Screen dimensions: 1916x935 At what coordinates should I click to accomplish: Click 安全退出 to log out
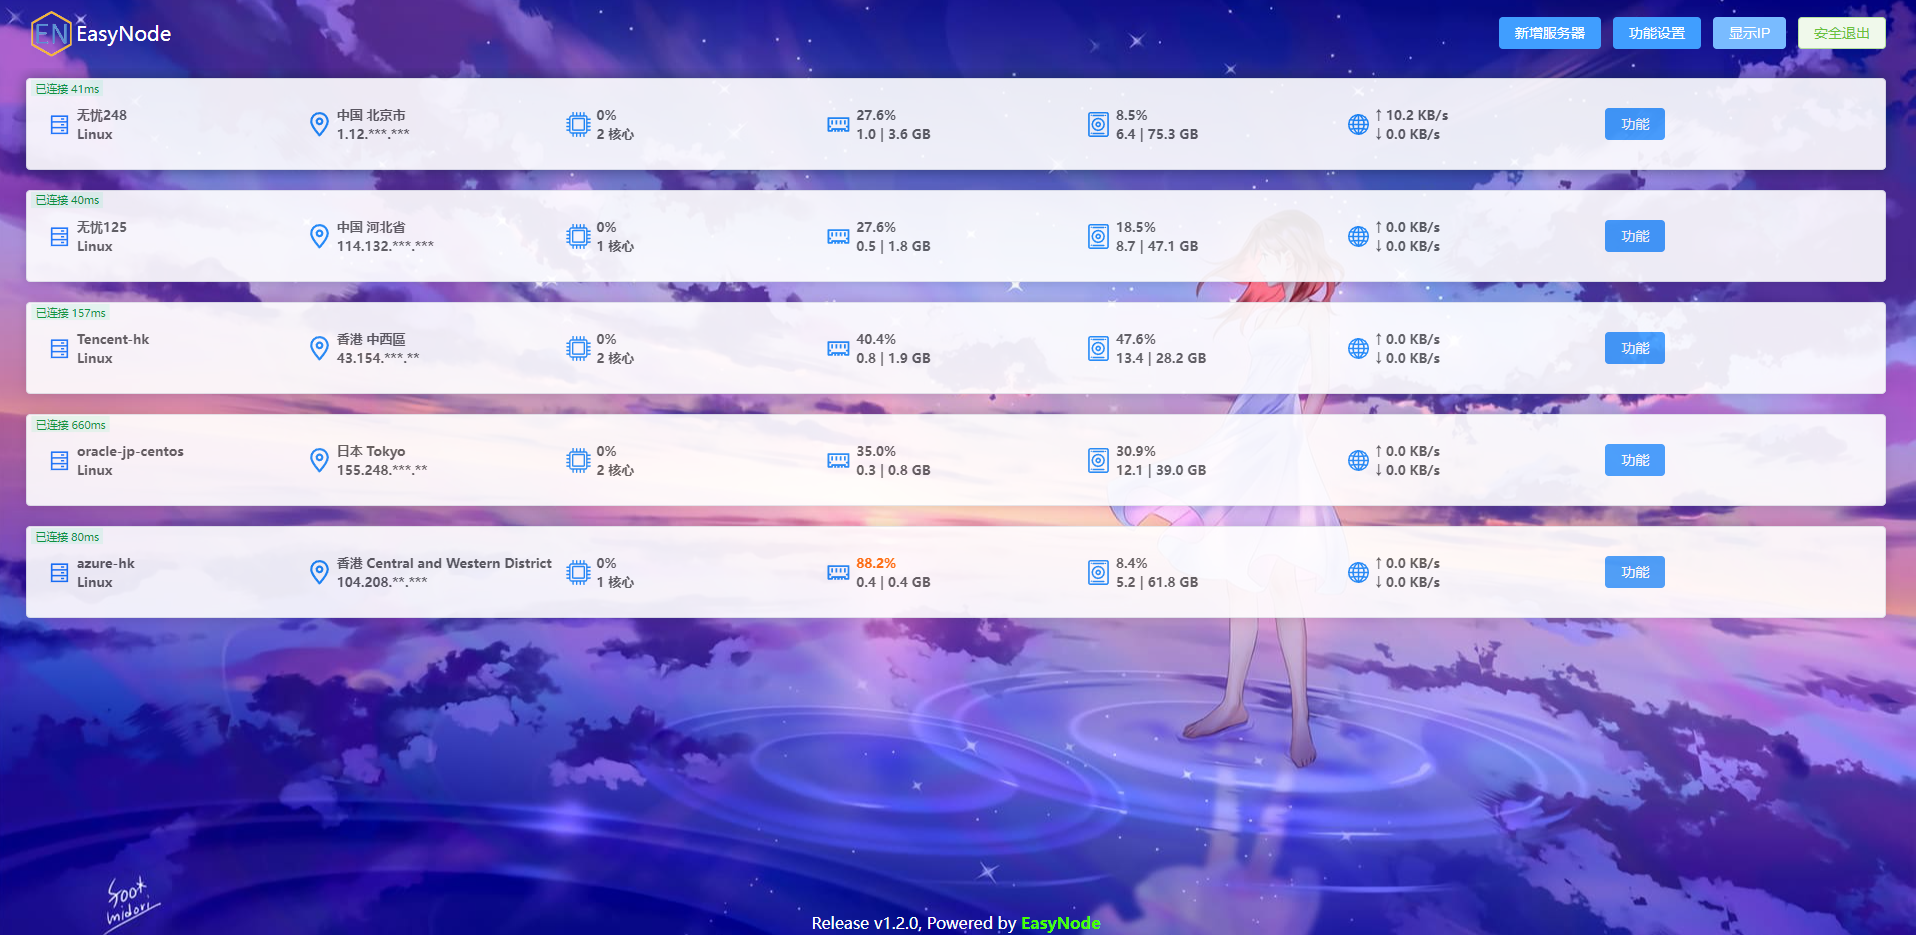[1841, 33]
